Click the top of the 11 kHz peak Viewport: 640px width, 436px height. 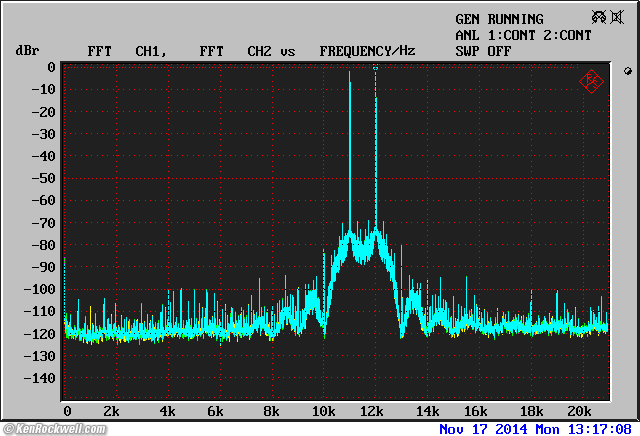[x=349, y=74]
